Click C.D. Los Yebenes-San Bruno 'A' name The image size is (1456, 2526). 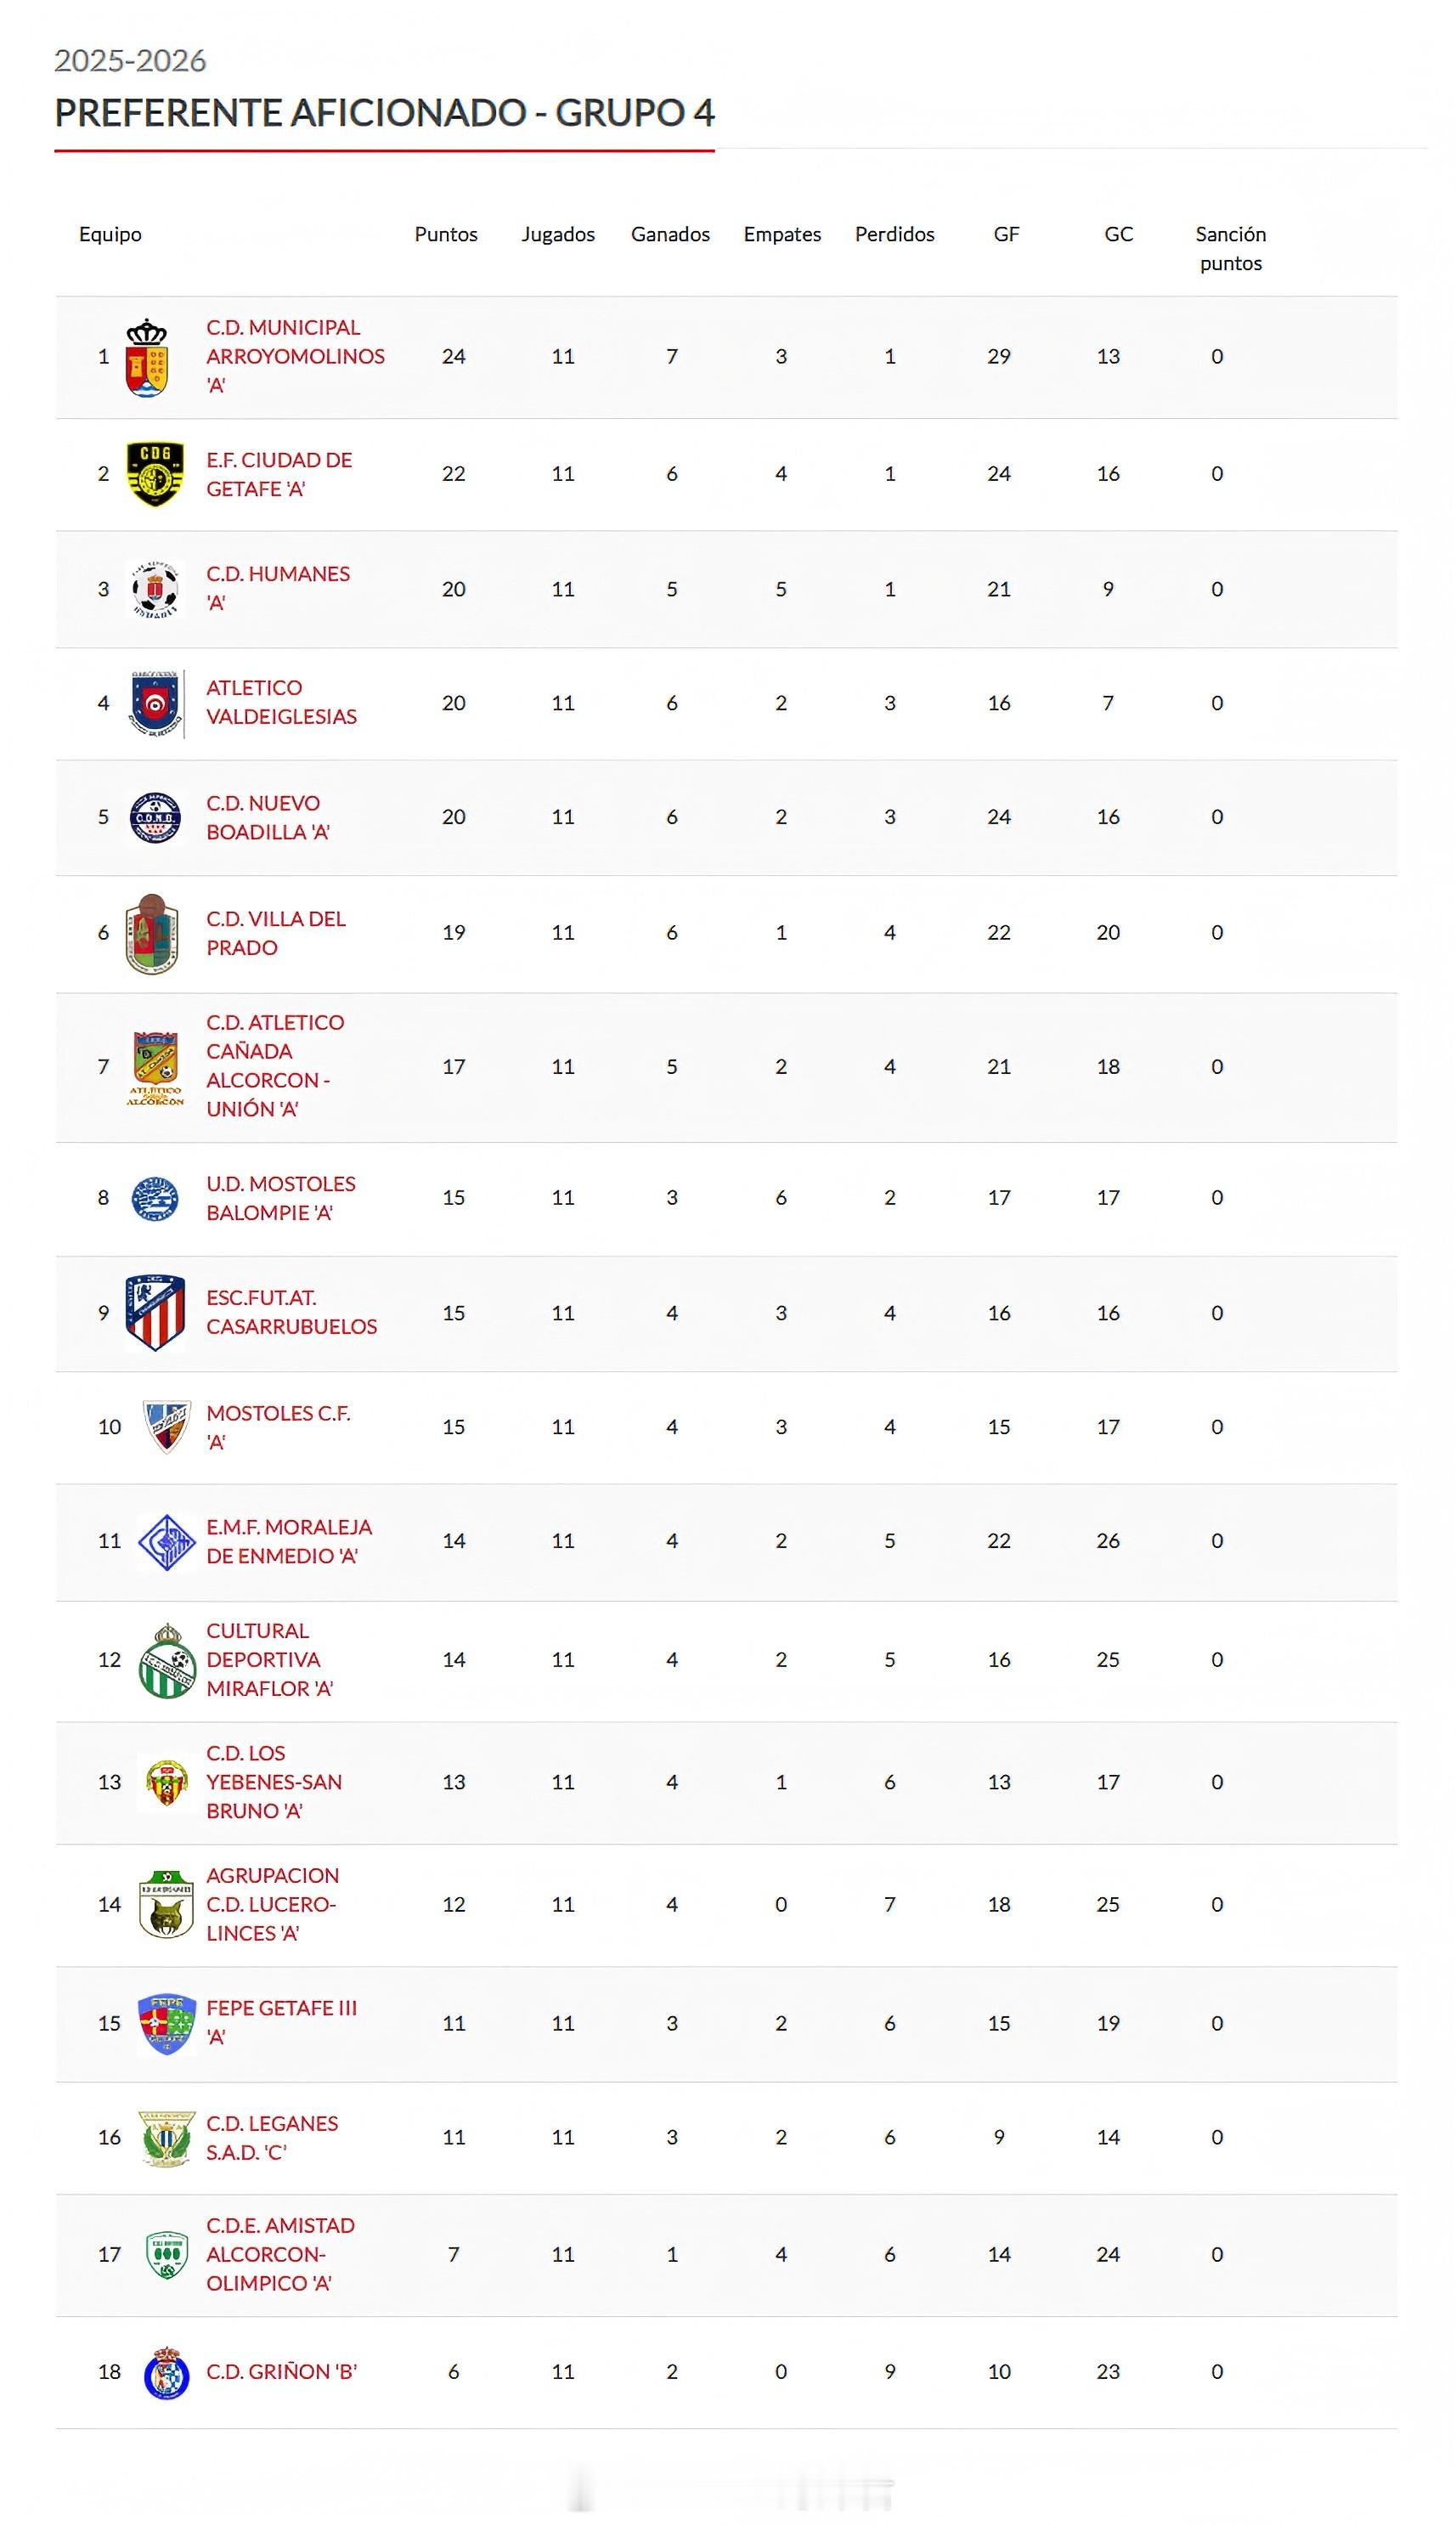(273, 1782)
